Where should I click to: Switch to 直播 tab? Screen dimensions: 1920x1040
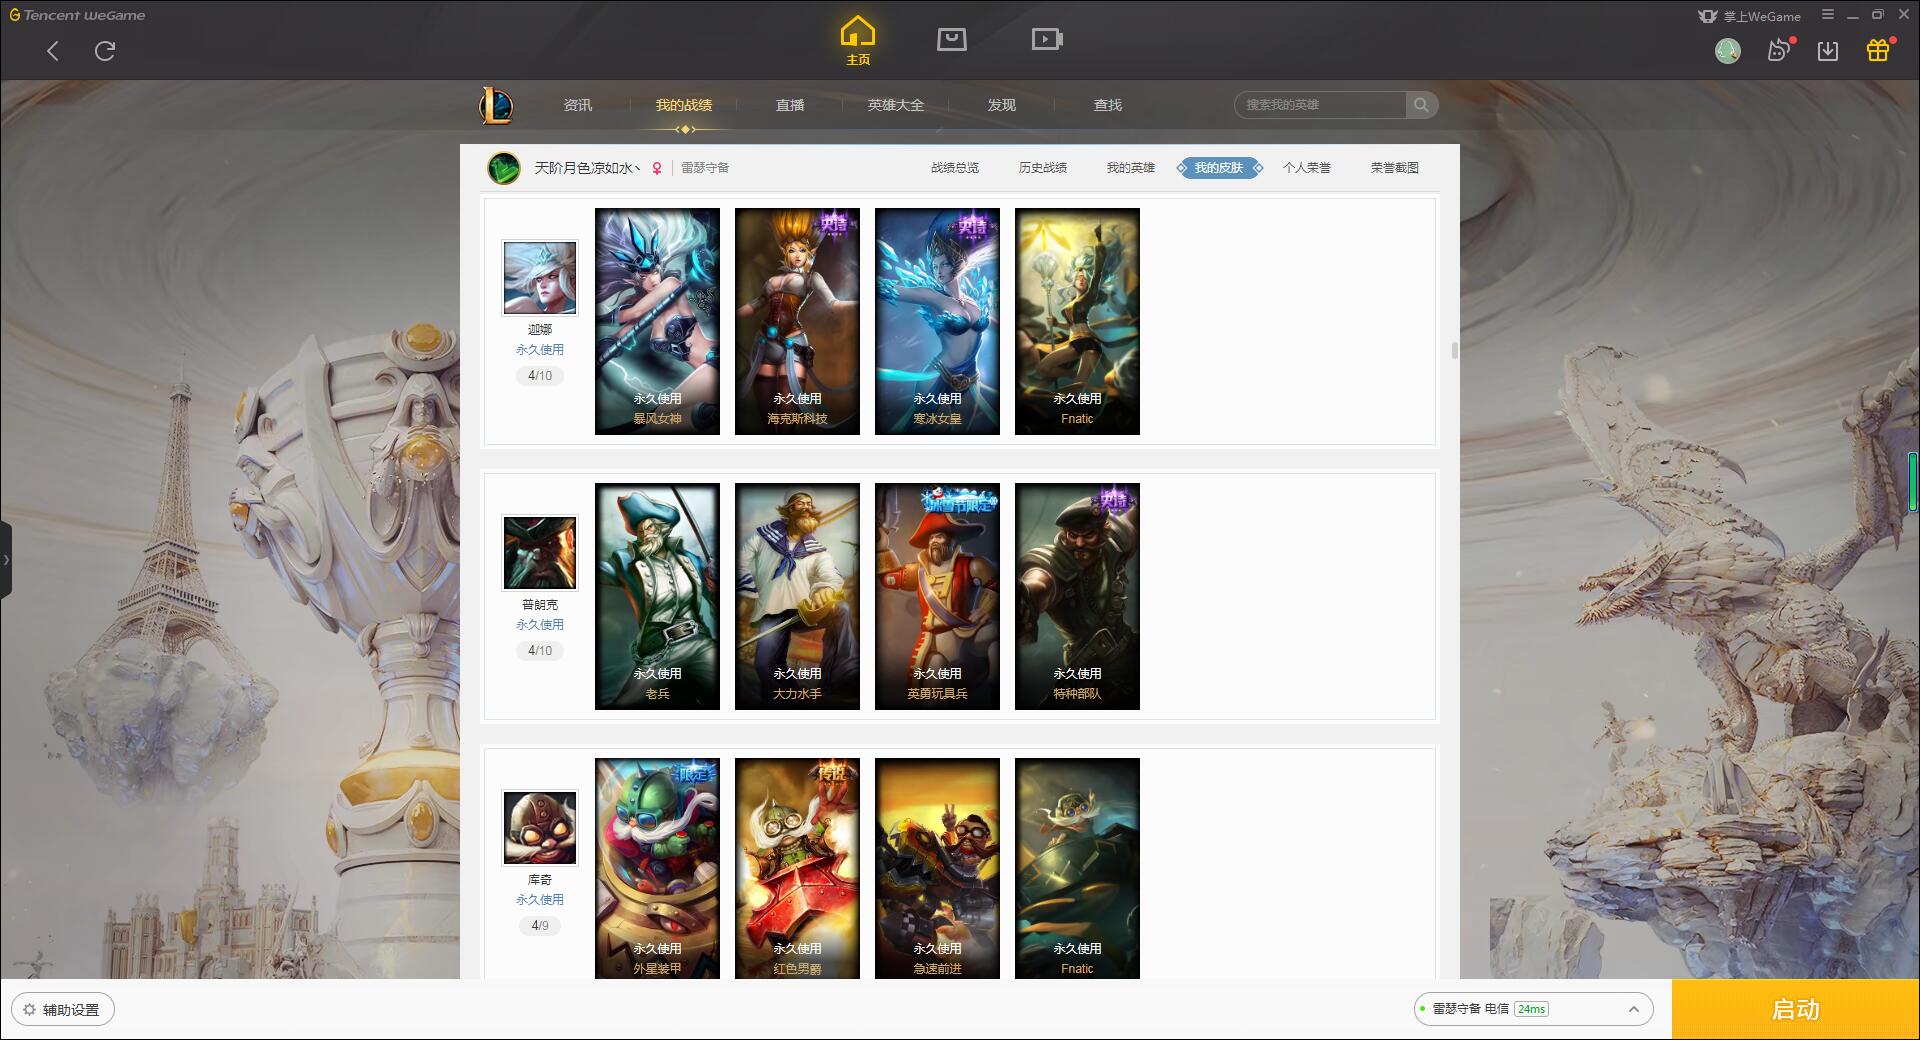pyautogui.click(x=790, y=105)
